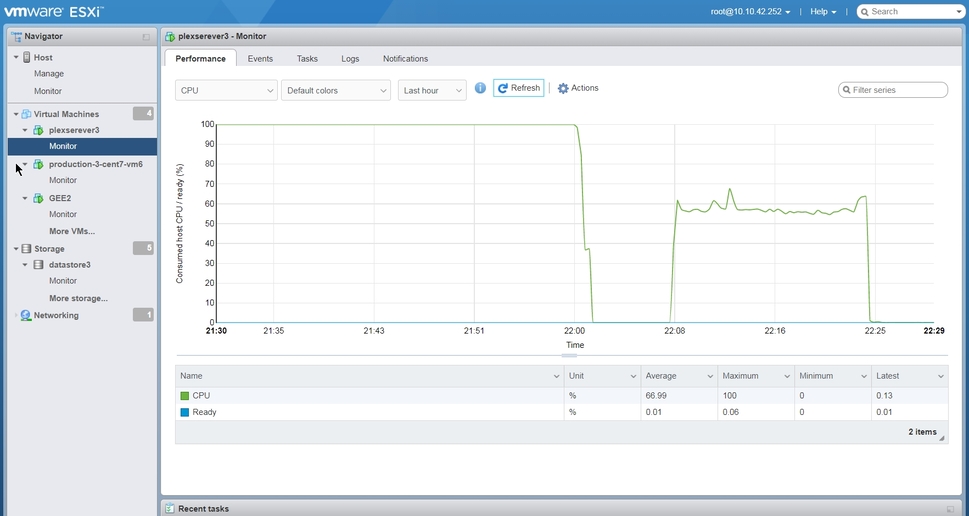Select Monitor under production-3-cent7-vm6
This screenshot has height=516, width=969.
tap(63, 180)
